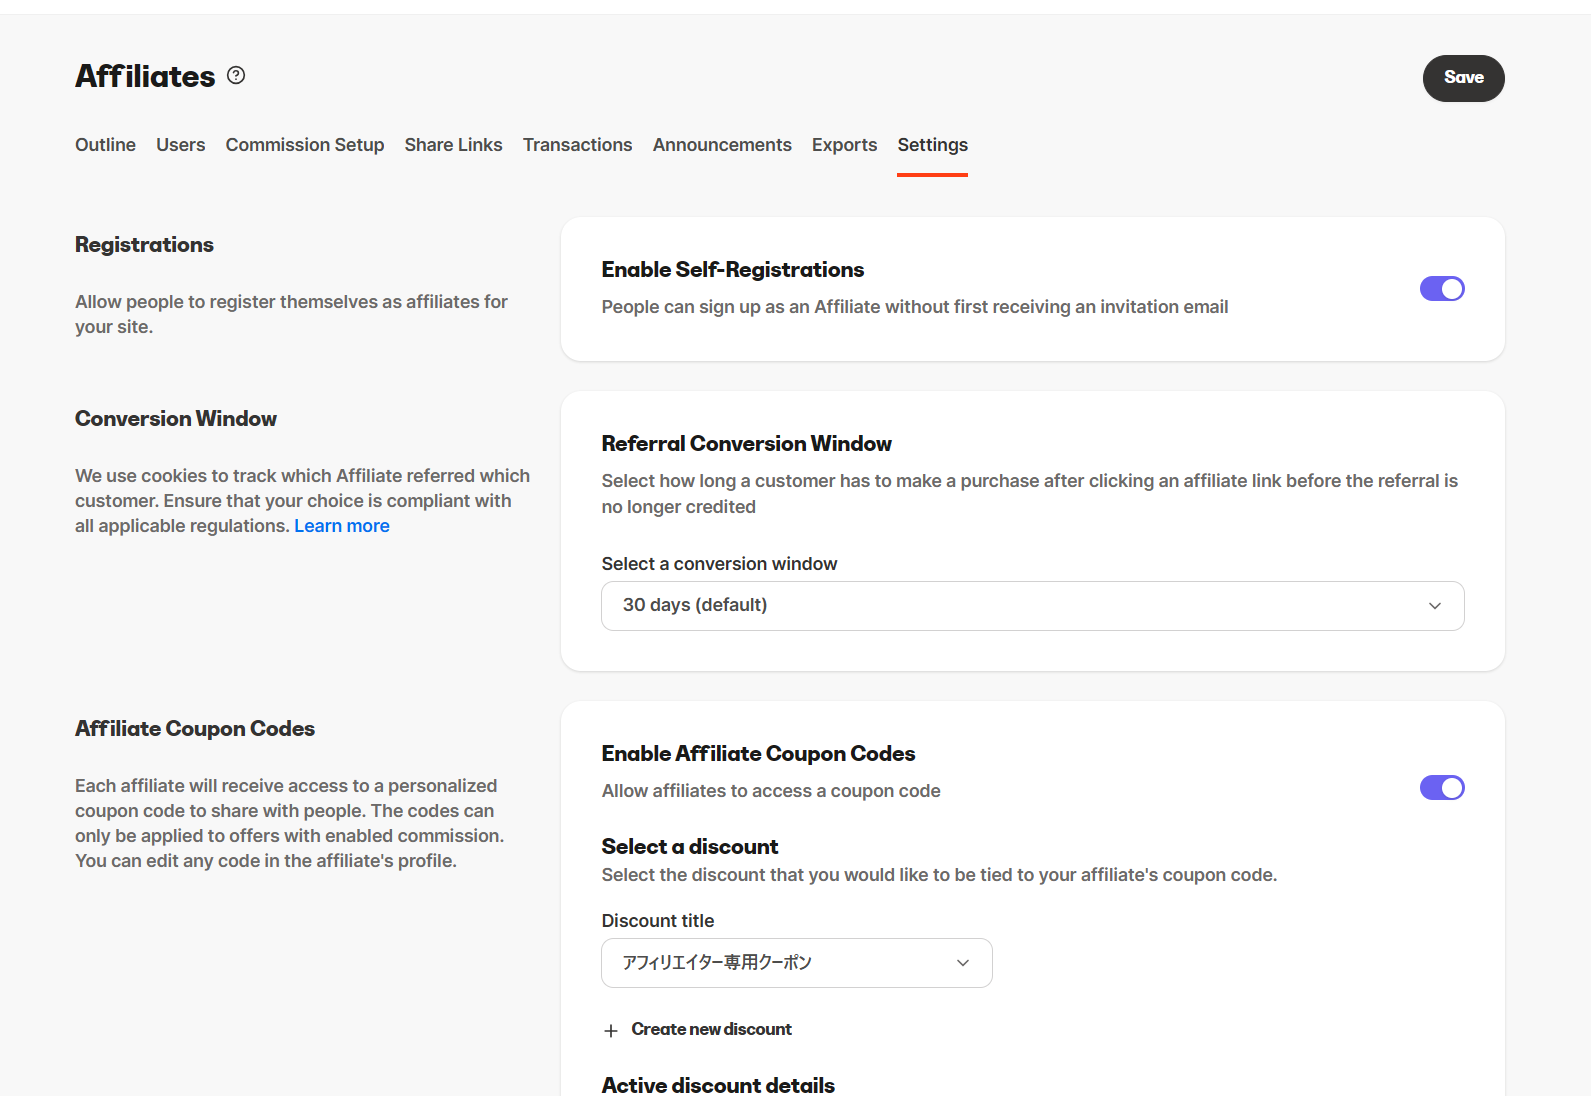Open the Exports tab
Image resolution: width=1591 pixels, height=1096 pixels.
tap(844, 145)
